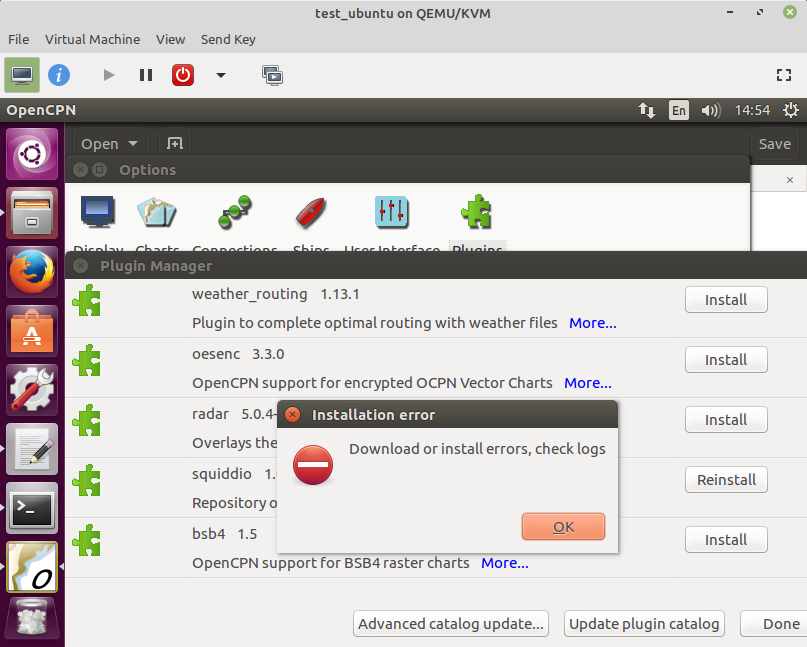The width and height of the screenshot is (807, 647).
Task: Click the red error stop icon
Action: coord(313,465)
